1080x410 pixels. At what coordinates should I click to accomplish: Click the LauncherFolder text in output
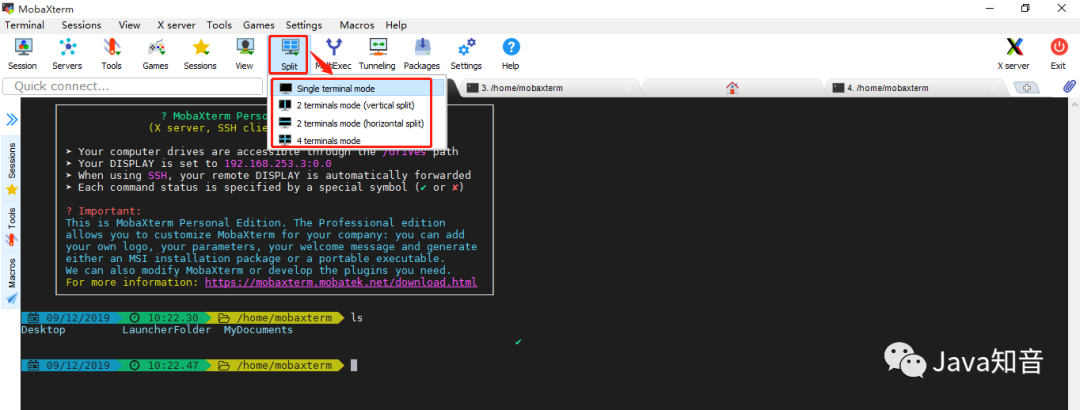coord(167,330)
